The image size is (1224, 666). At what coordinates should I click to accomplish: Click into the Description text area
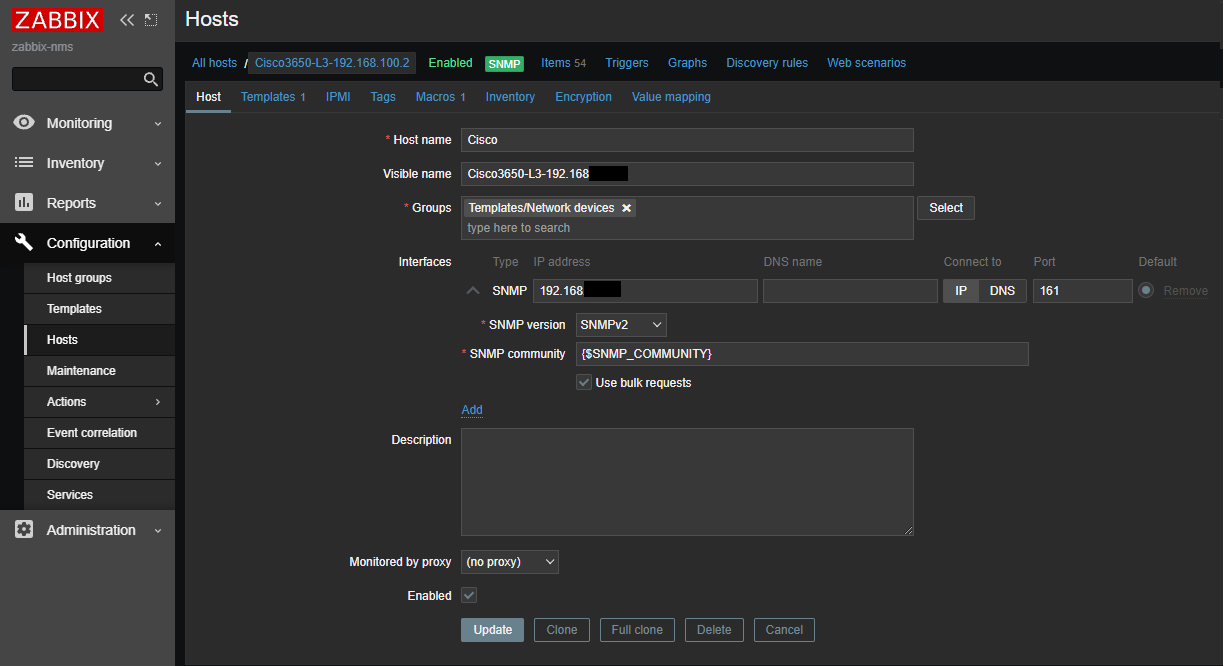[687, 482]
